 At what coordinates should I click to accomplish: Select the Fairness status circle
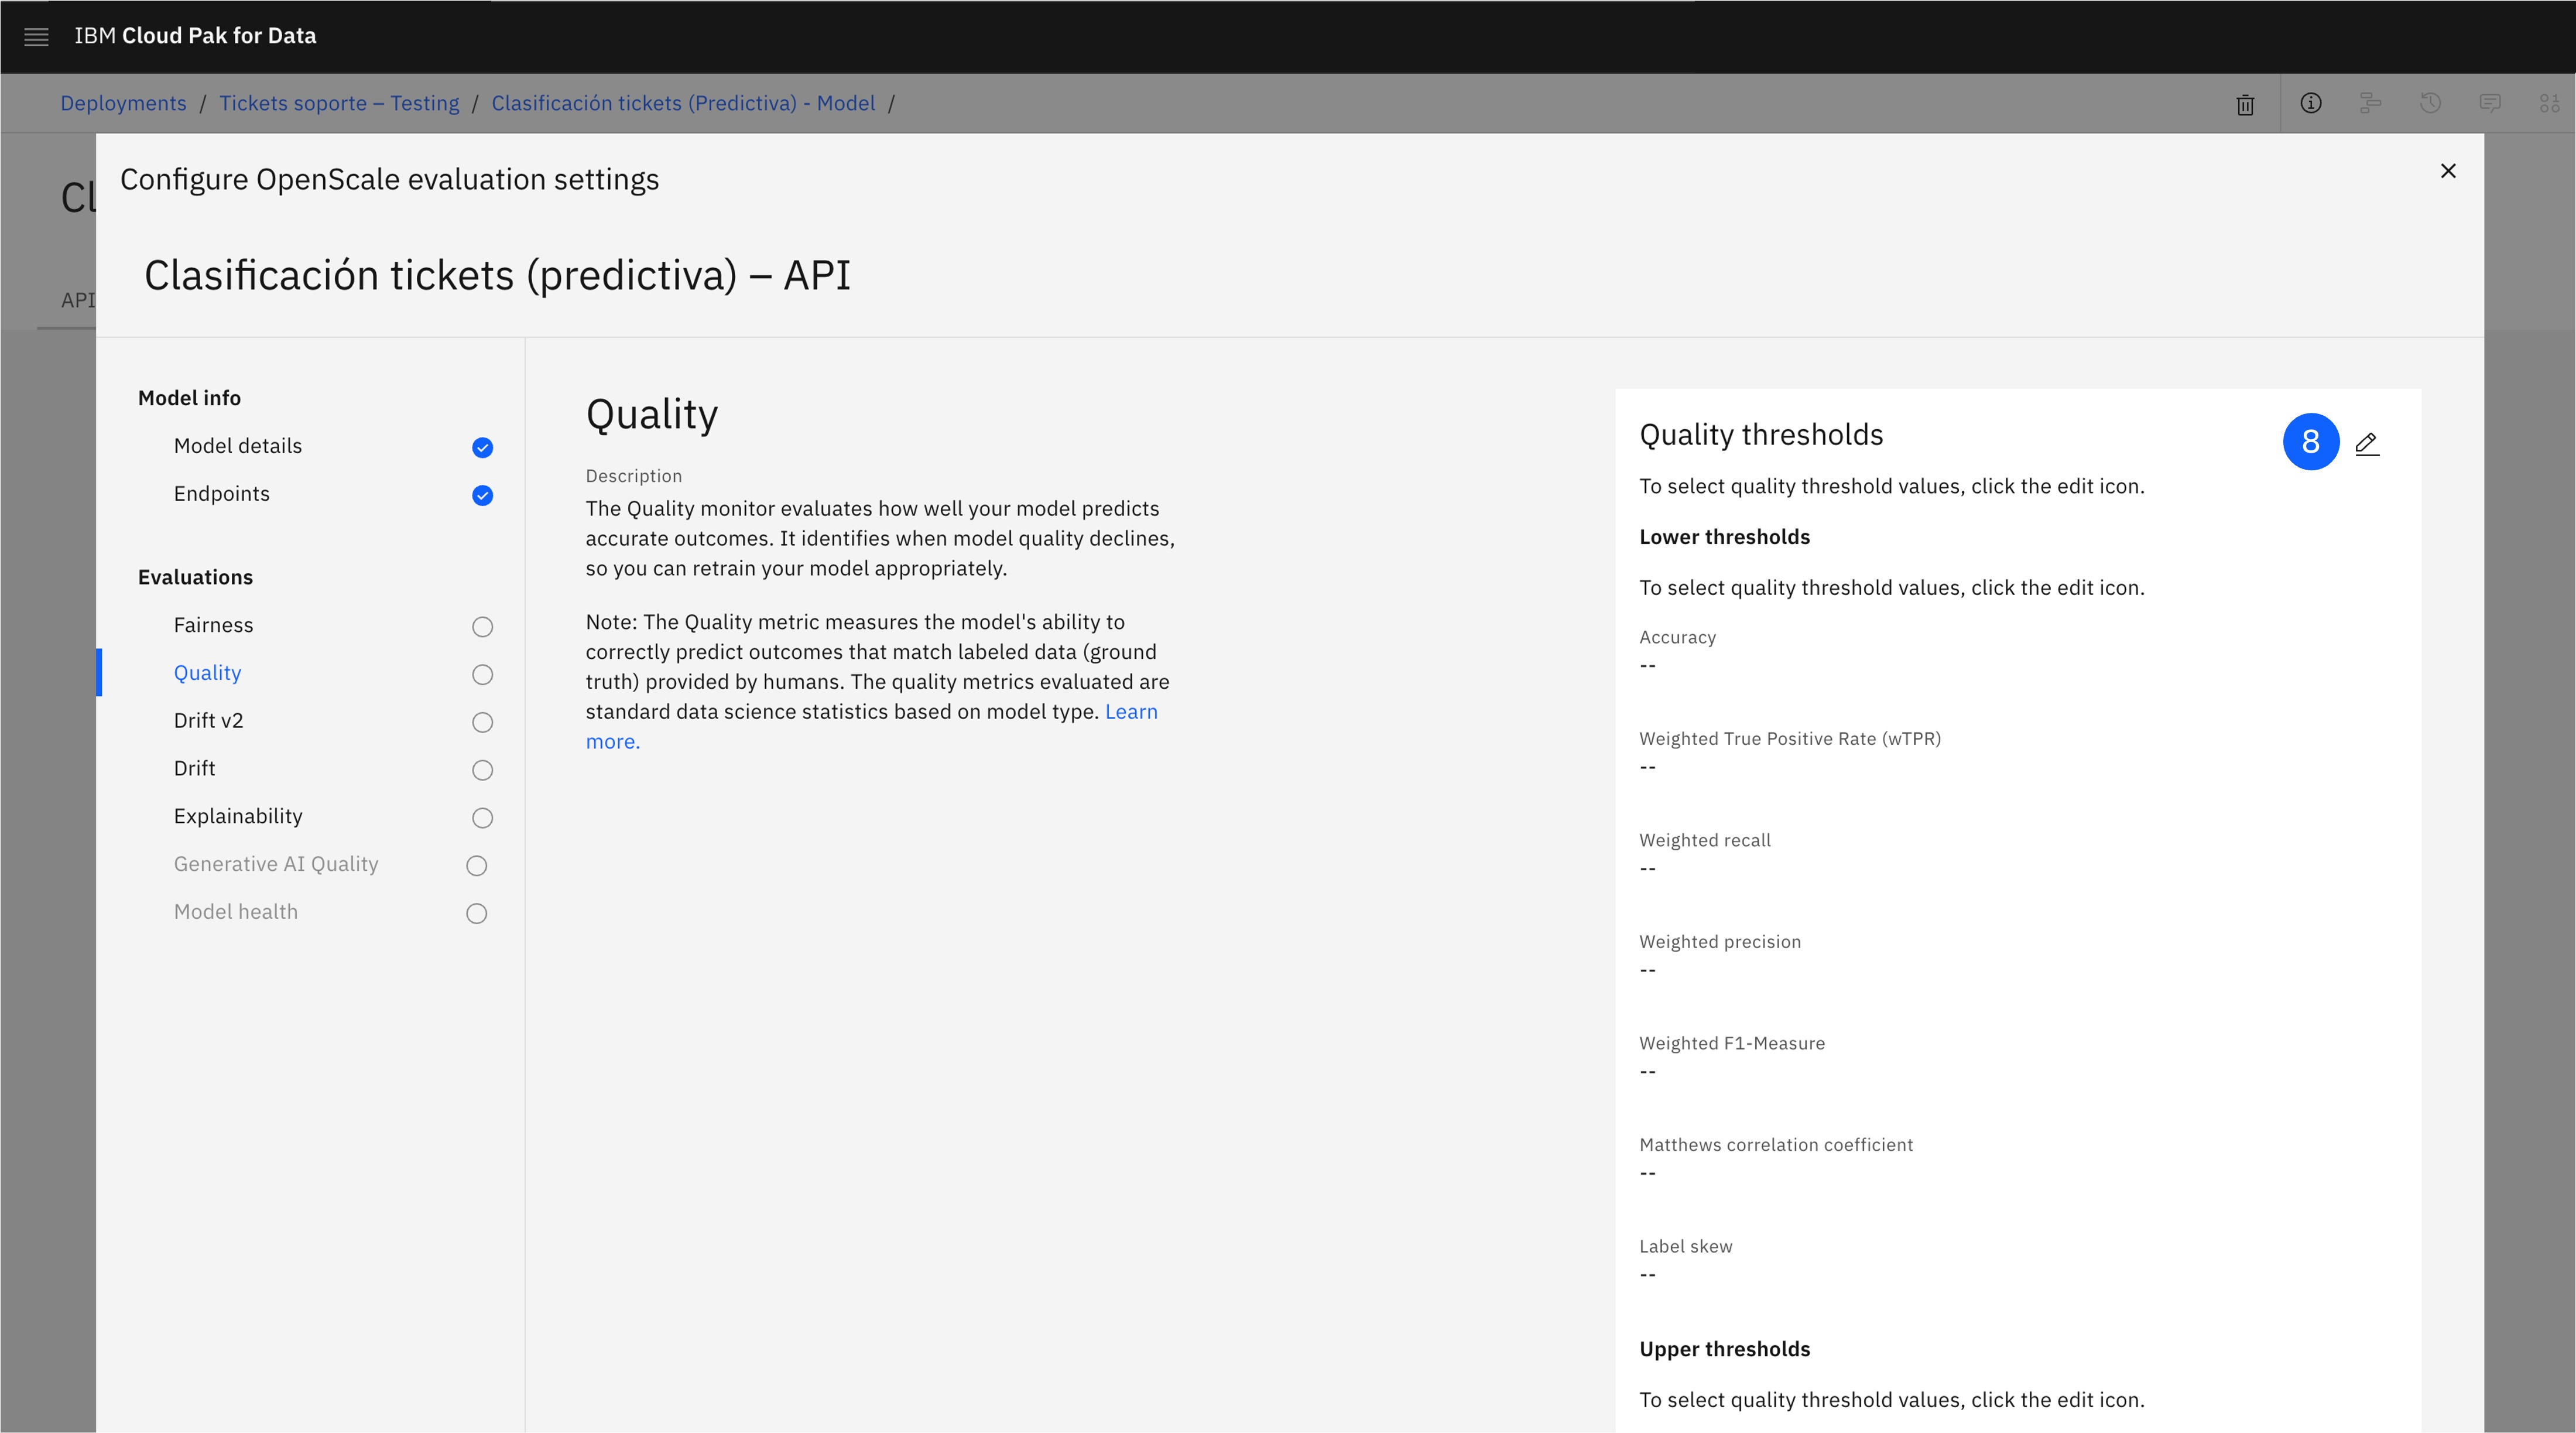482,626
